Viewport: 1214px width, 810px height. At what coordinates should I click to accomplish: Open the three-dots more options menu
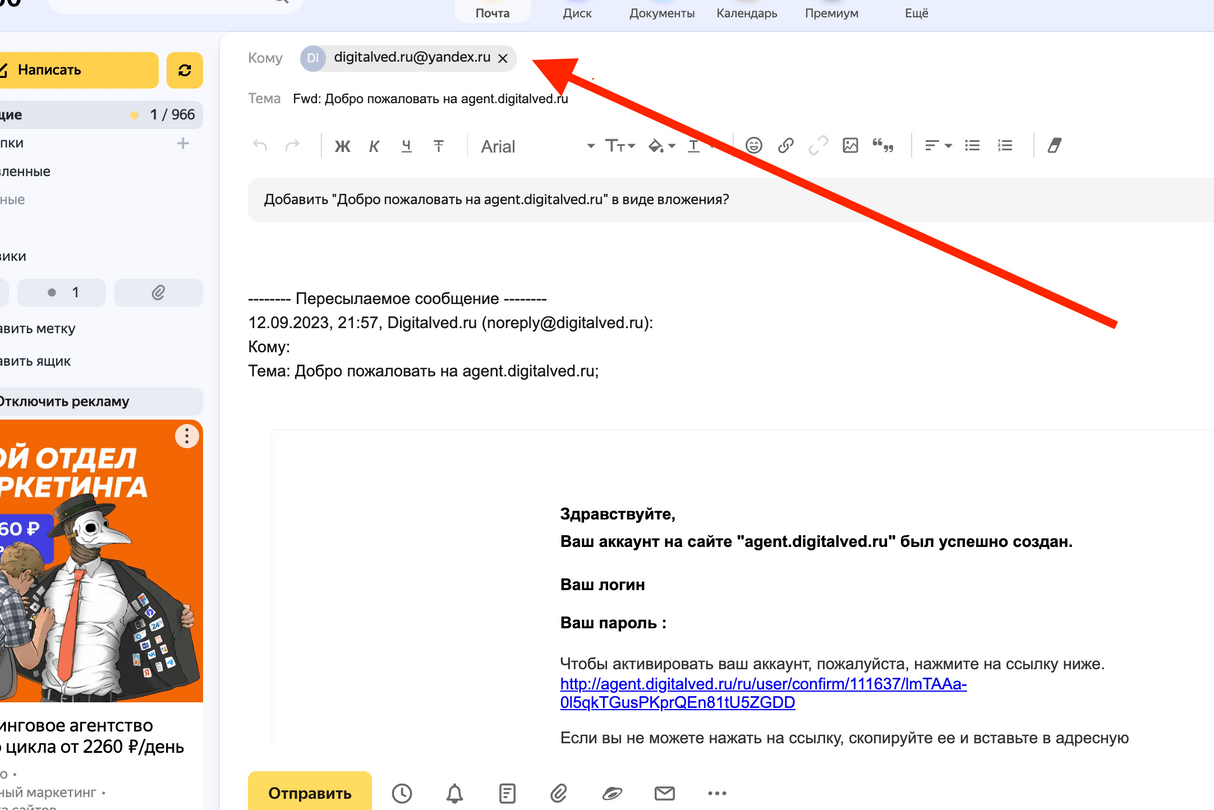coord(717,793)
